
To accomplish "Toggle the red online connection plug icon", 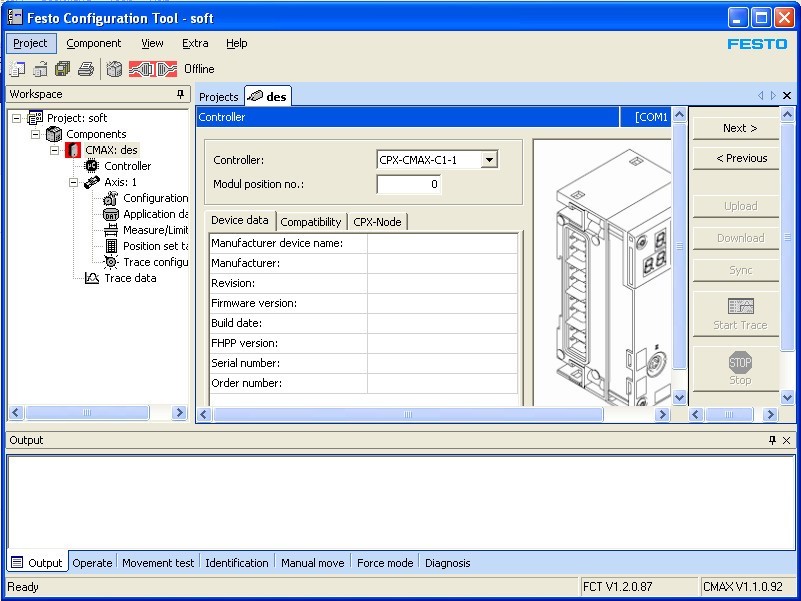I will (153, 69).
